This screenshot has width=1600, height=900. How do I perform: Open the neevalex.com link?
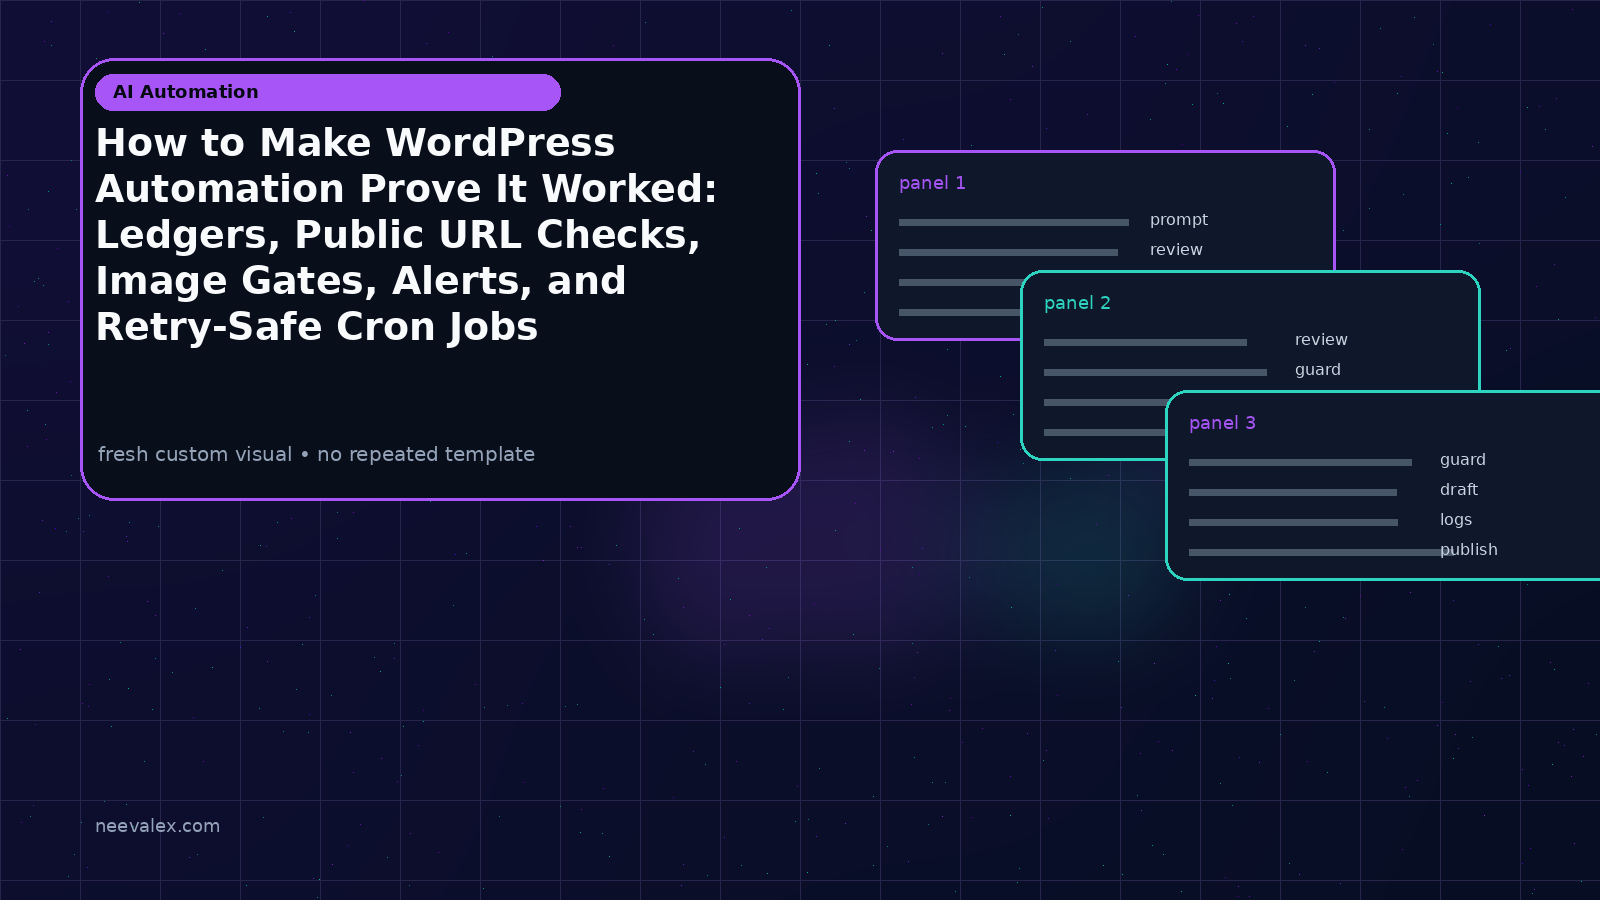(x=157, y=826)
